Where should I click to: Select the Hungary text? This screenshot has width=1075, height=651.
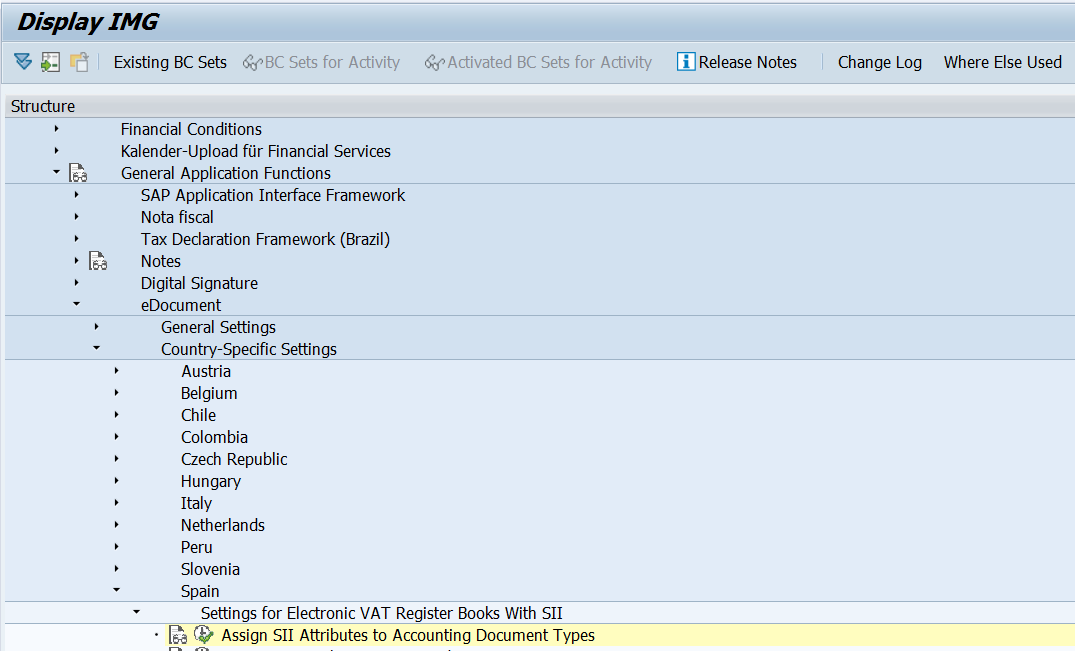210,482
